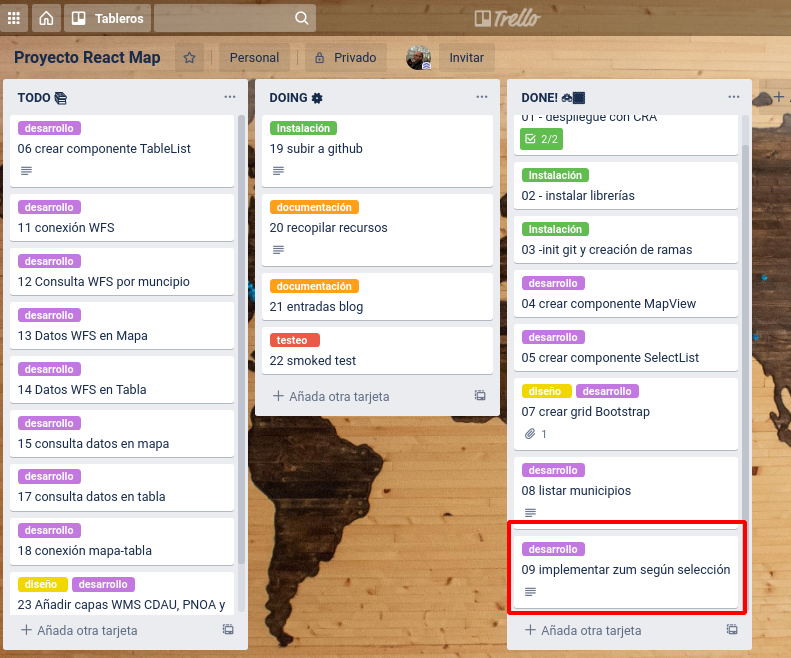Open card 11 conexión WFS
This screenshot has width=791, height=658.
(x=122, y=217)
